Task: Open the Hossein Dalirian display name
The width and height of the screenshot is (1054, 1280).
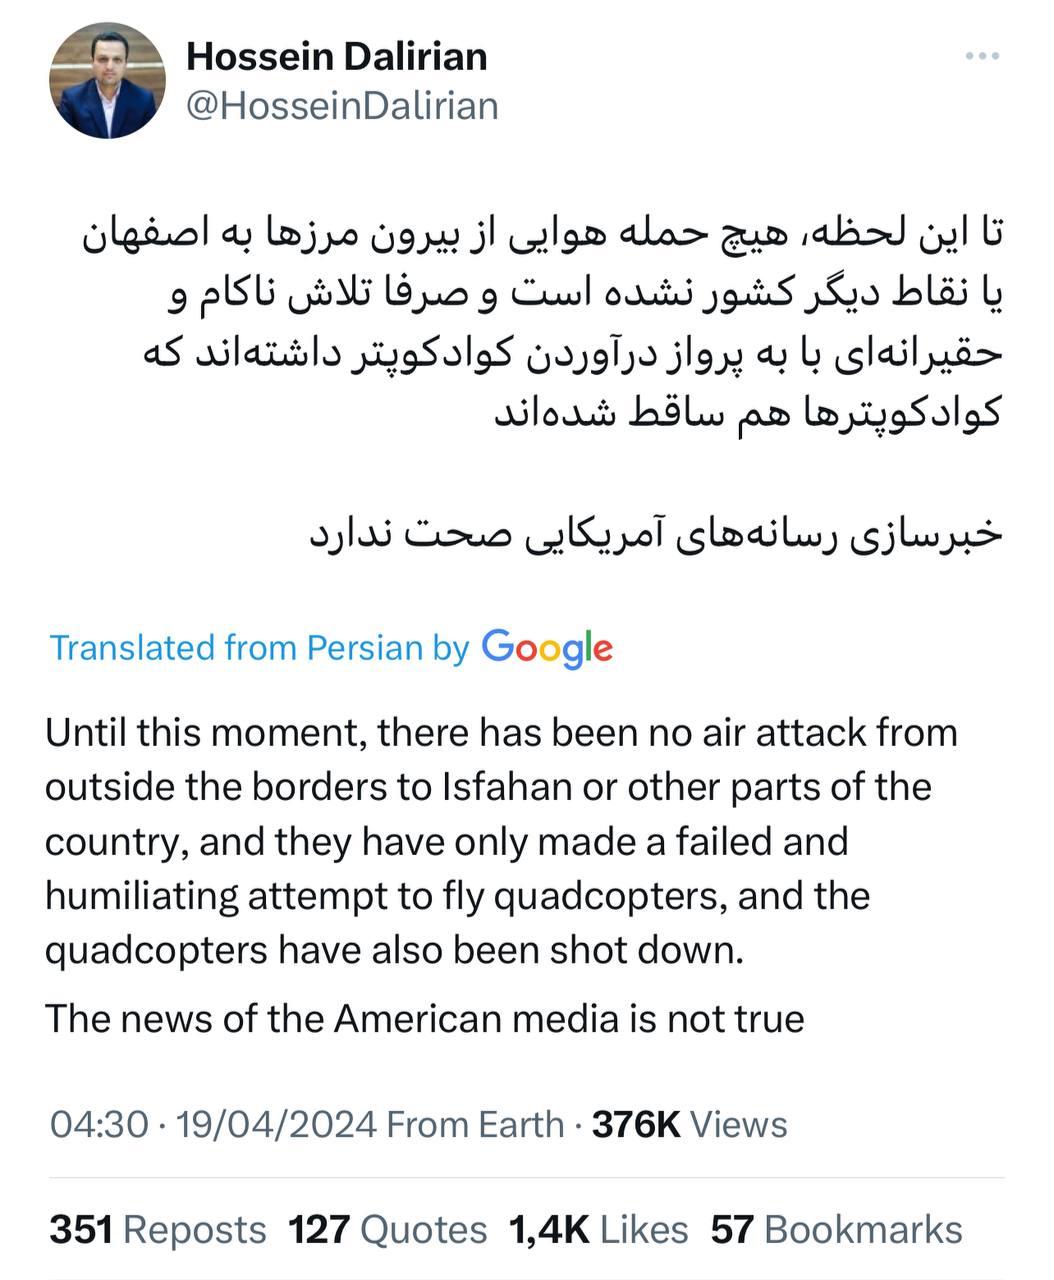Action: pyautogui.click(x=337, y=57)
